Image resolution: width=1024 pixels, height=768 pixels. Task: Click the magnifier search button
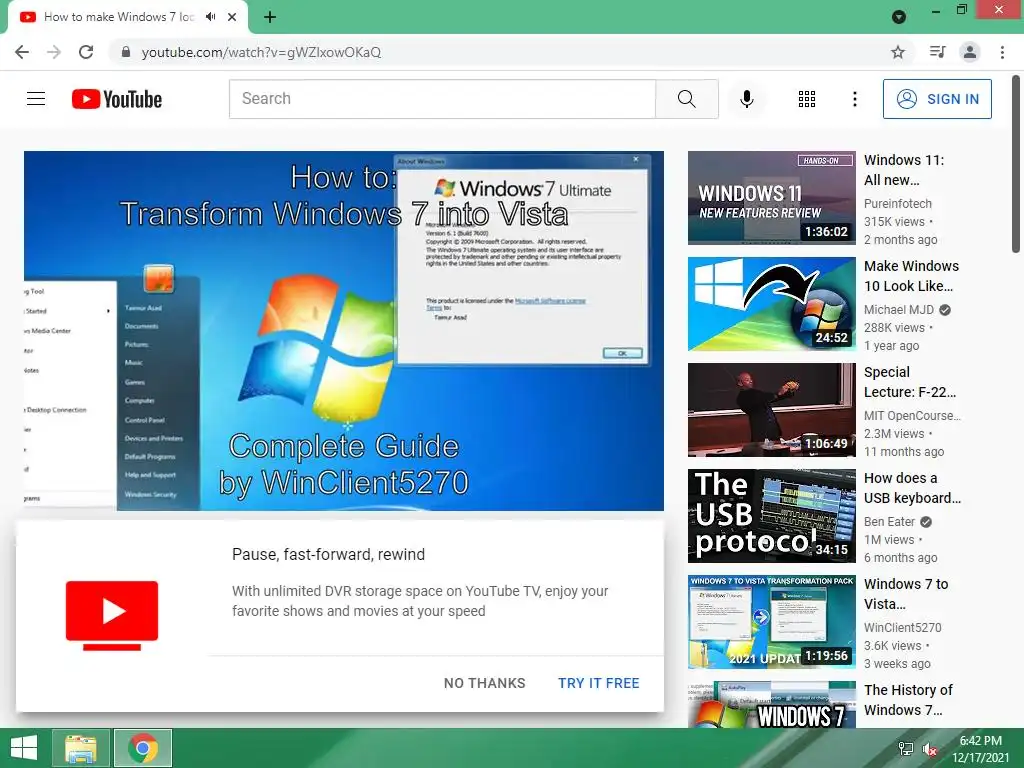point(686,99)
